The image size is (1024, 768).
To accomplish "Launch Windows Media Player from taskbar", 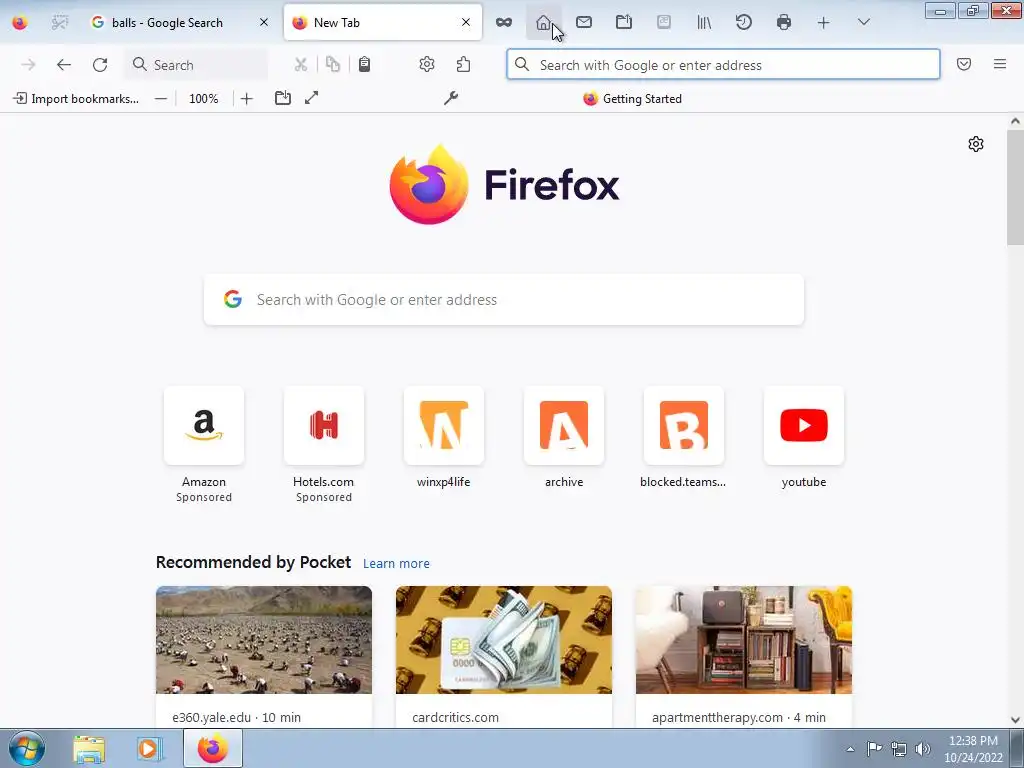I will (x=148, y=749).
